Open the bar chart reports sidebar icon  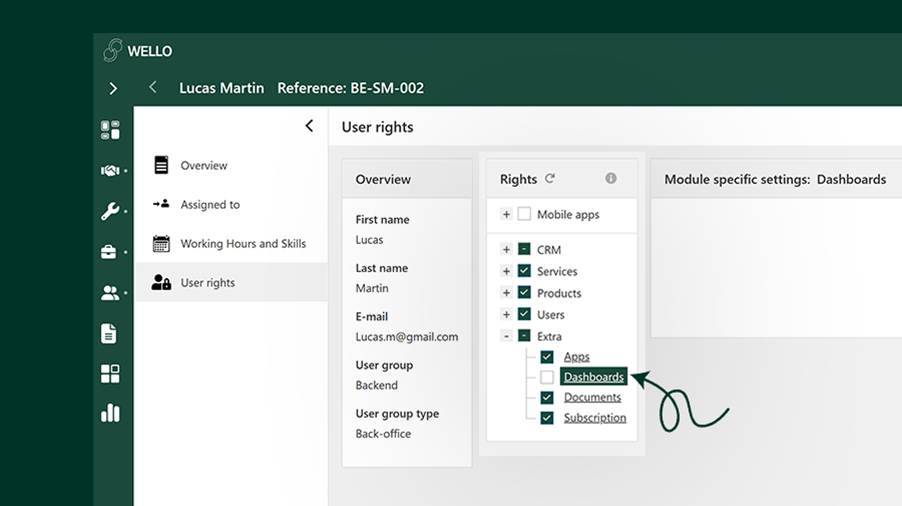110,413
